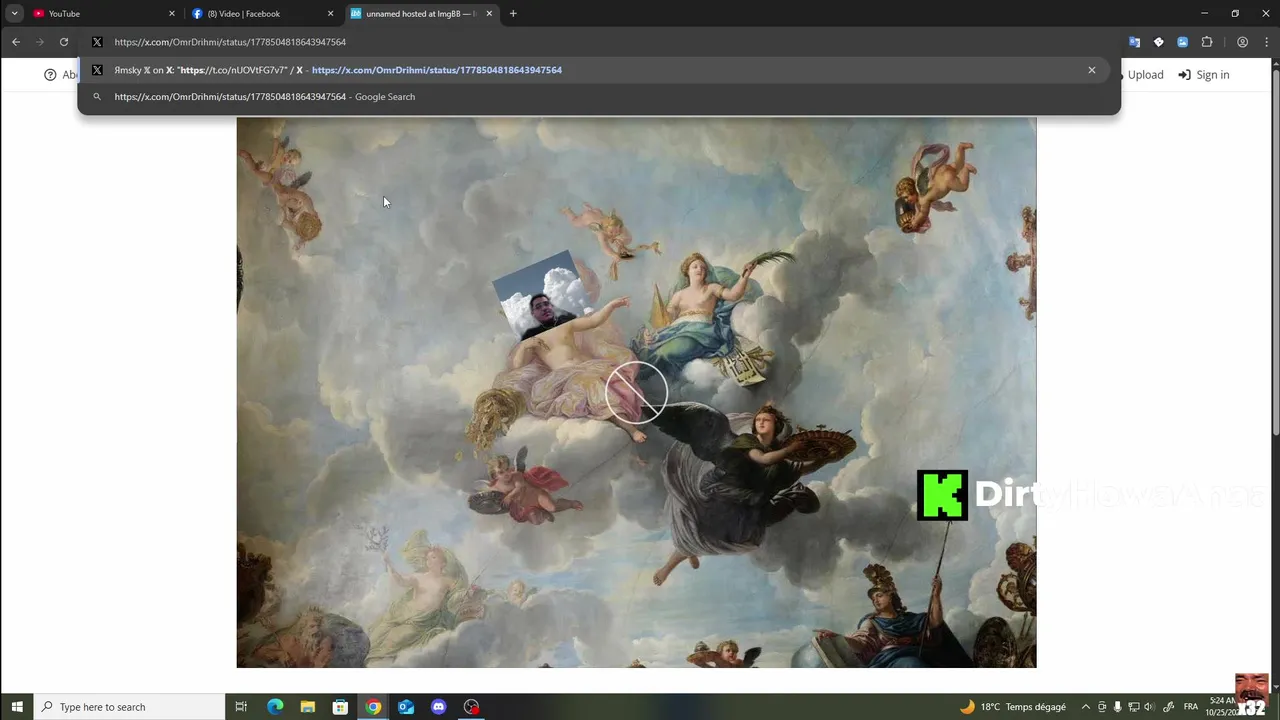1280x720 pixels.
Task: Reload the current page
Action: coord(64,42)
